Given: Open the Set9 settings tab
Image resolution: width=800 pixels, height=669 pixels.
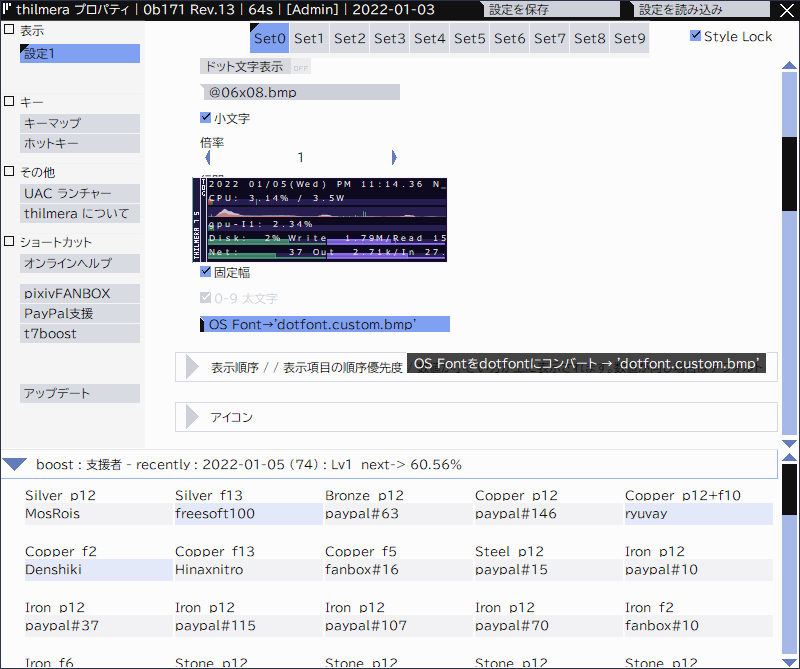Looking at the screenshot, I should (629, 38).
